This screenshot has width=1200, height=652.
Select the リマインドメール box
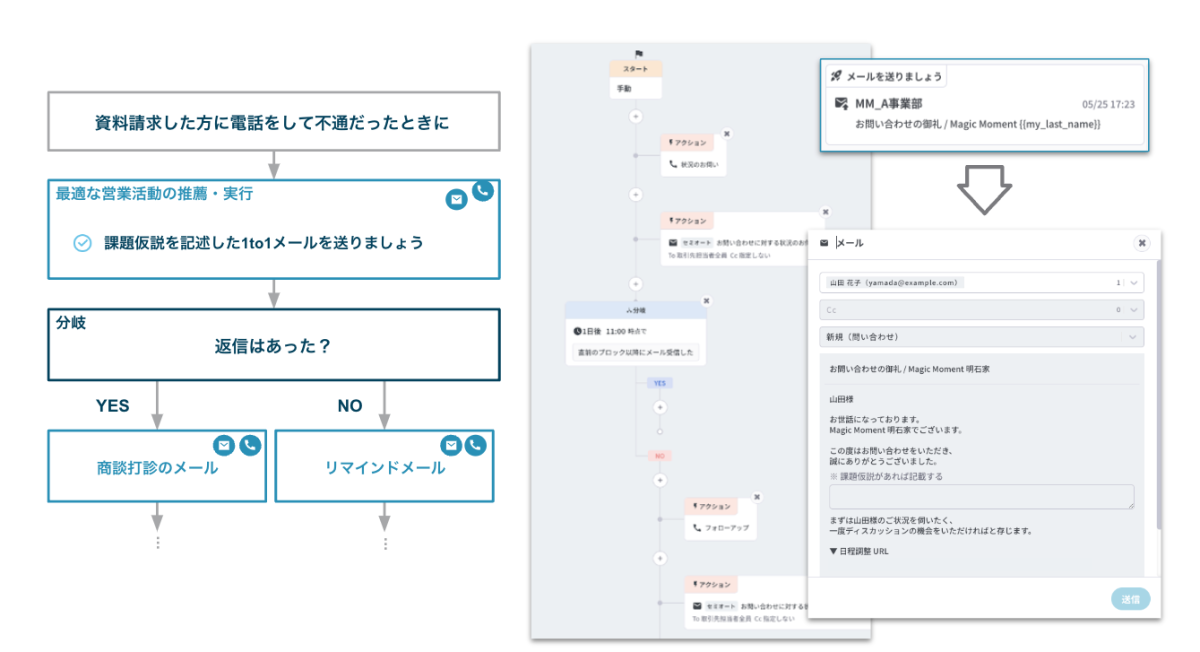(x=384, y=466)
